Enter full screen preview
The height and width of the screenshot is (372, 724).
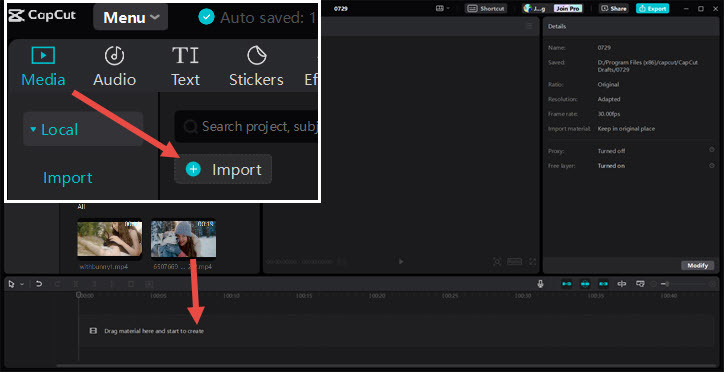(x=532, y=262)
